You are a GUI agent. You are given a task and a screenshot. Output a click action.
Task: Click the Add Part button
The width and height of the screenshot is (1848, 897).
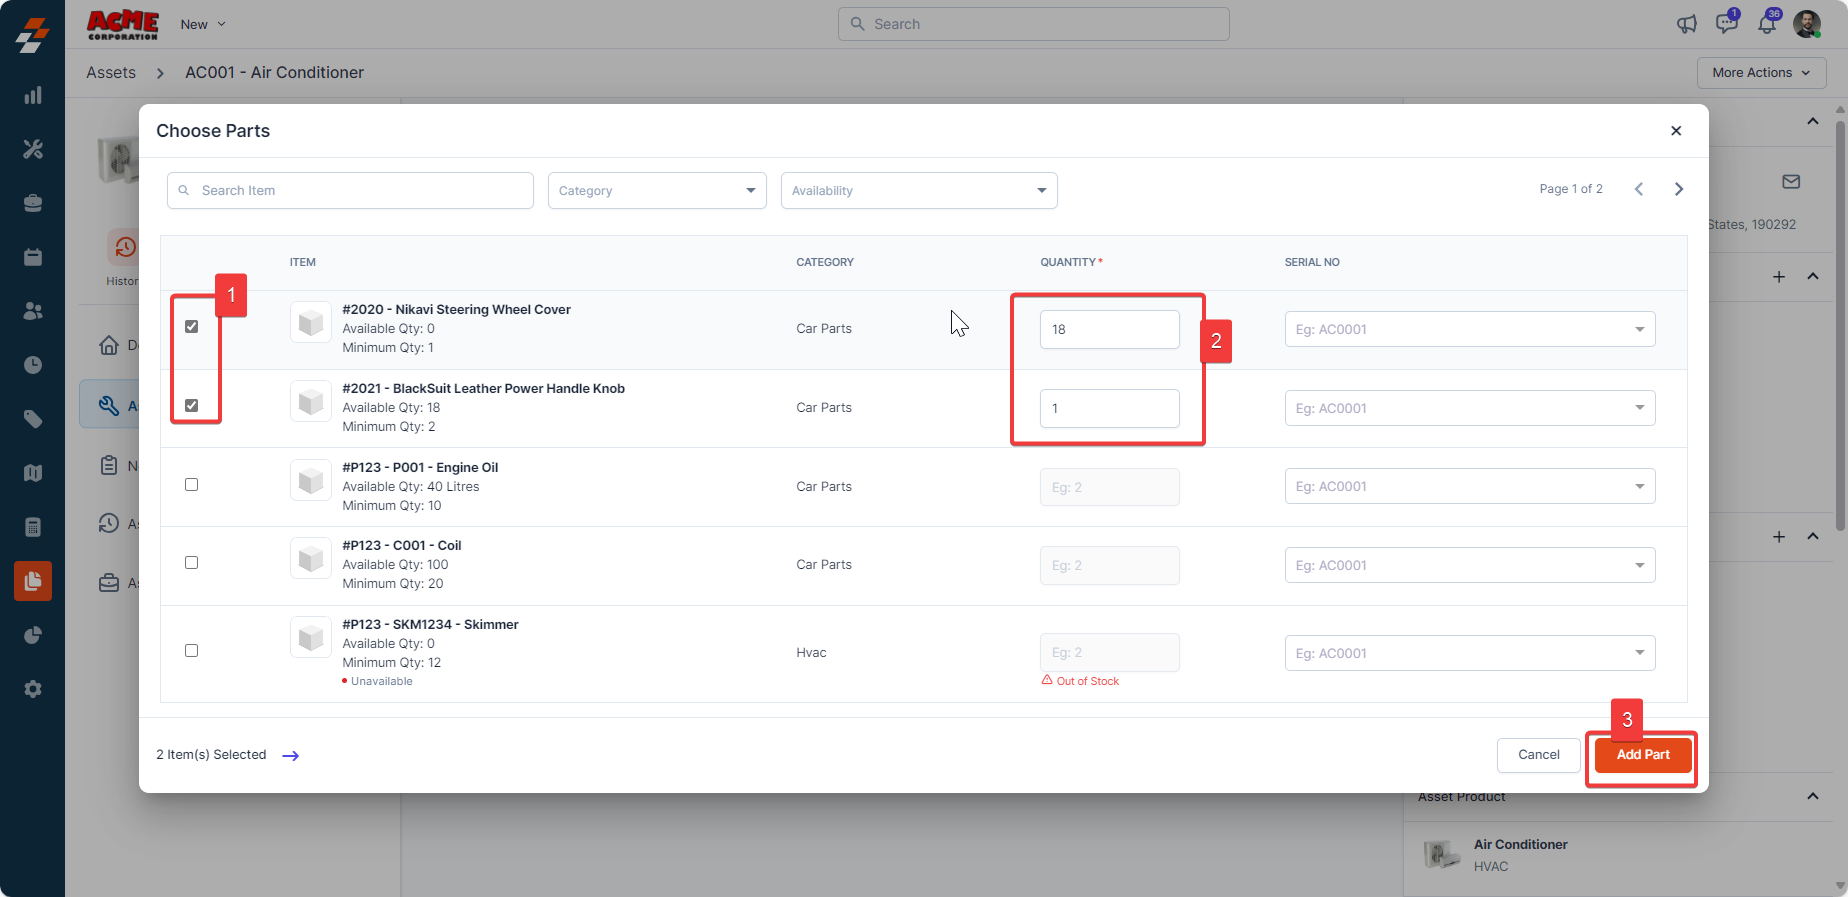[x=1643, y=755]
